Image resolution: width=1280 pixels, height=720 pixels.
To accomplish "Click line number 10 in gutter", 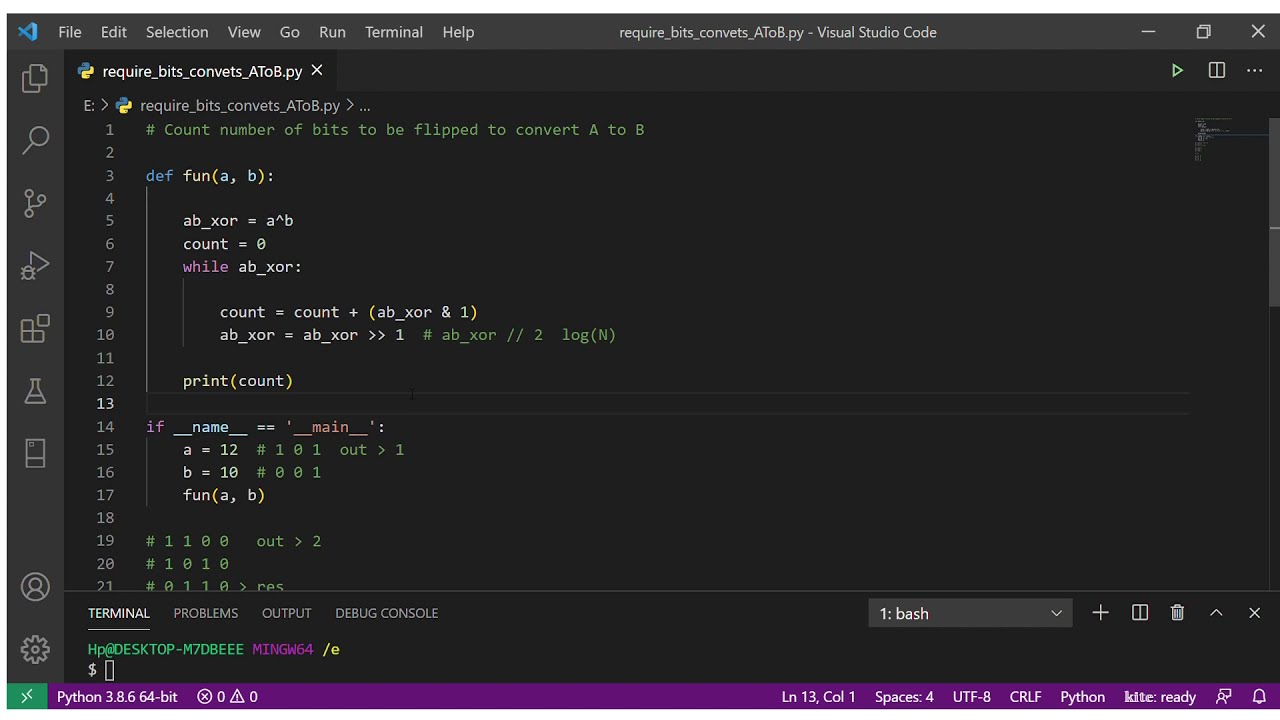I will (105, 335).
